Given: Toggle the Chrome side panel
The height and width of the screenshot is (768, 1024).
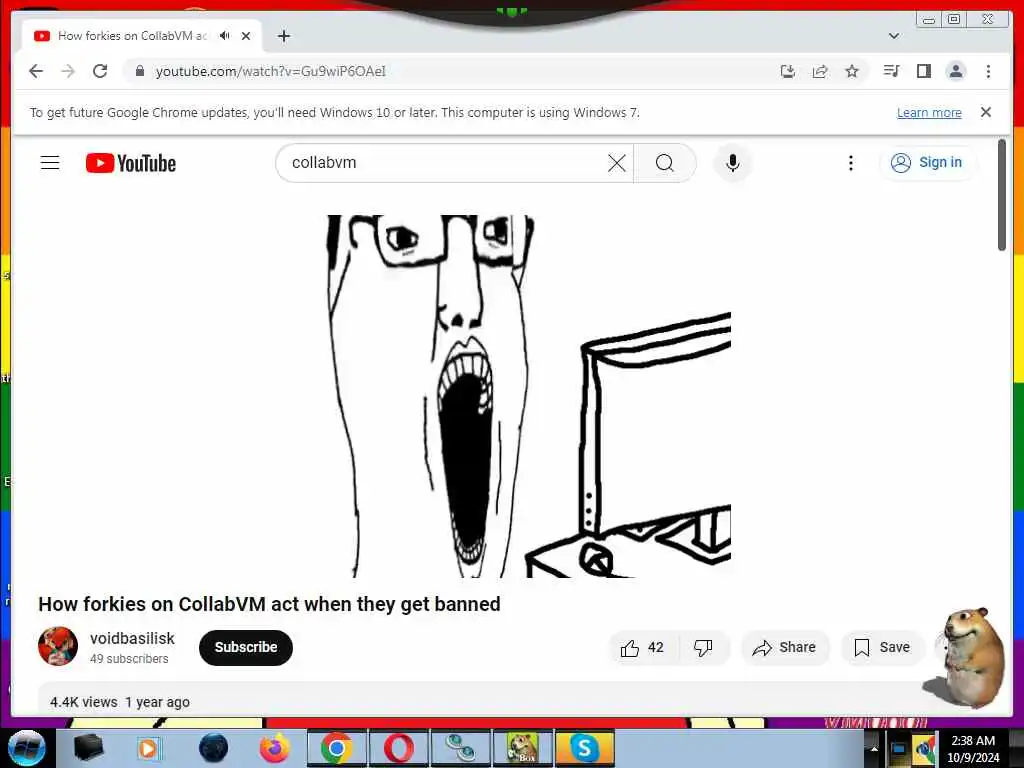Looking at the screenshot, I should [x=923, y=71].
